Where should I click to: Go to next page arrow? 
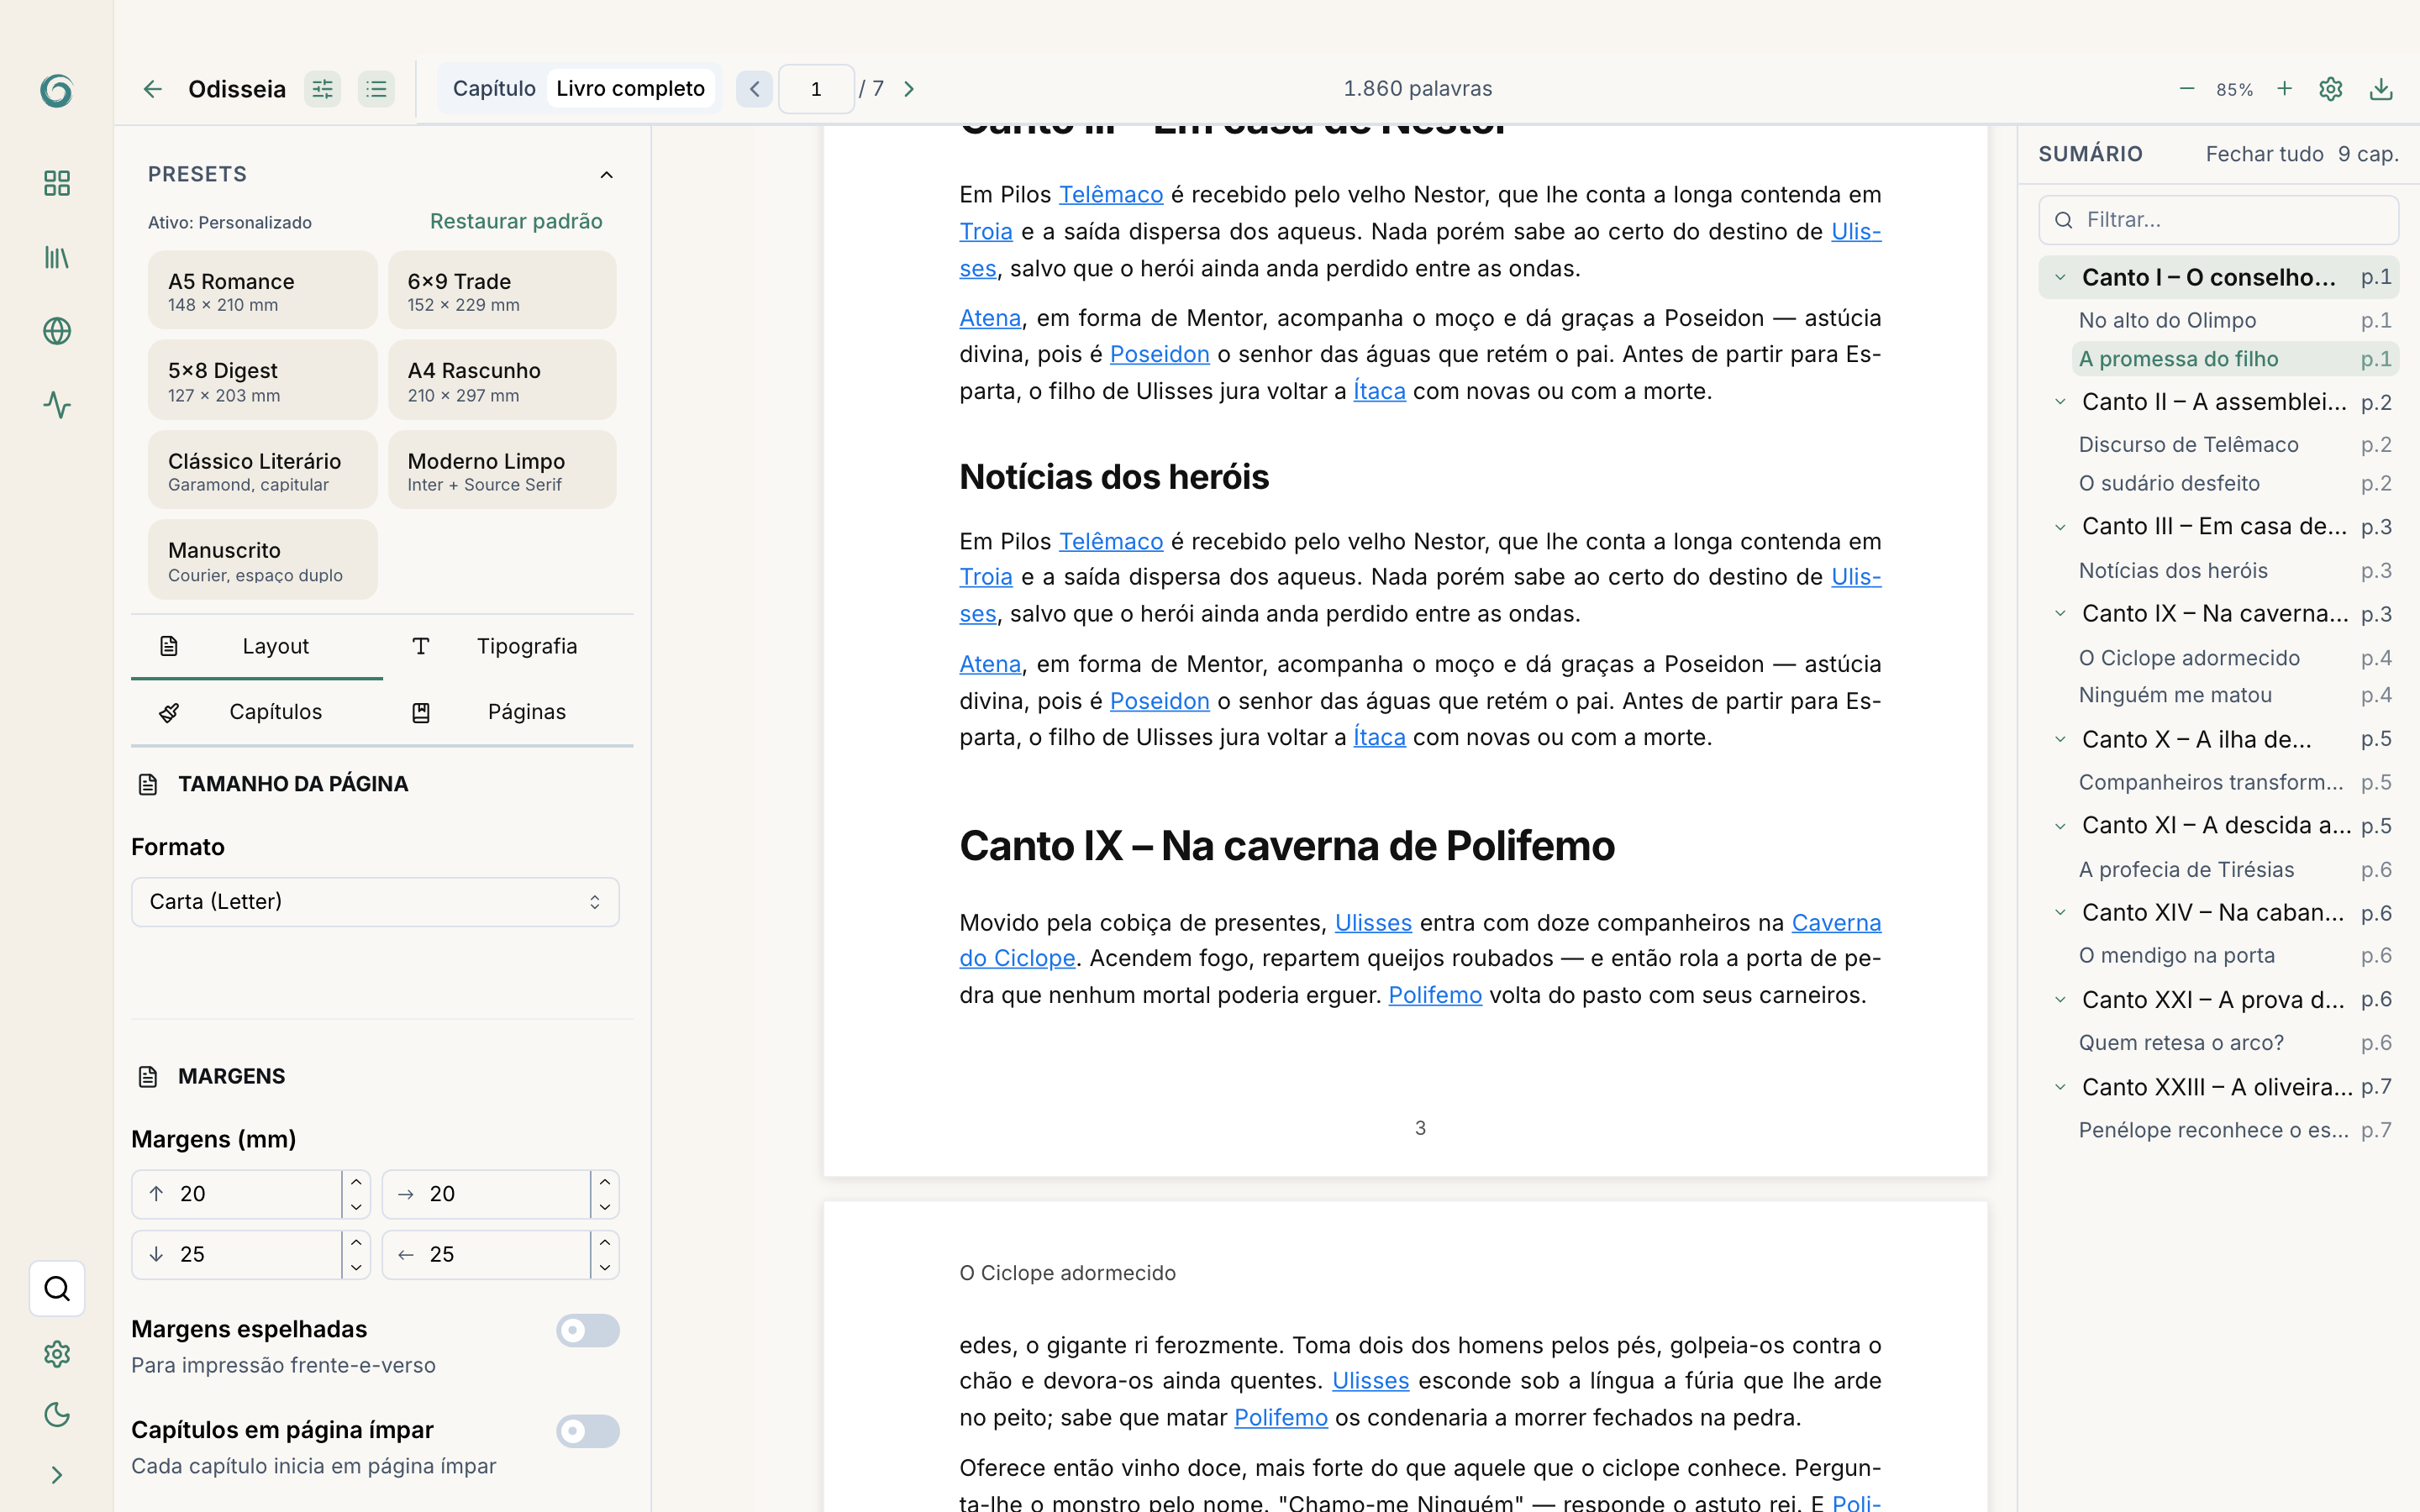click(x=909, y=89)
